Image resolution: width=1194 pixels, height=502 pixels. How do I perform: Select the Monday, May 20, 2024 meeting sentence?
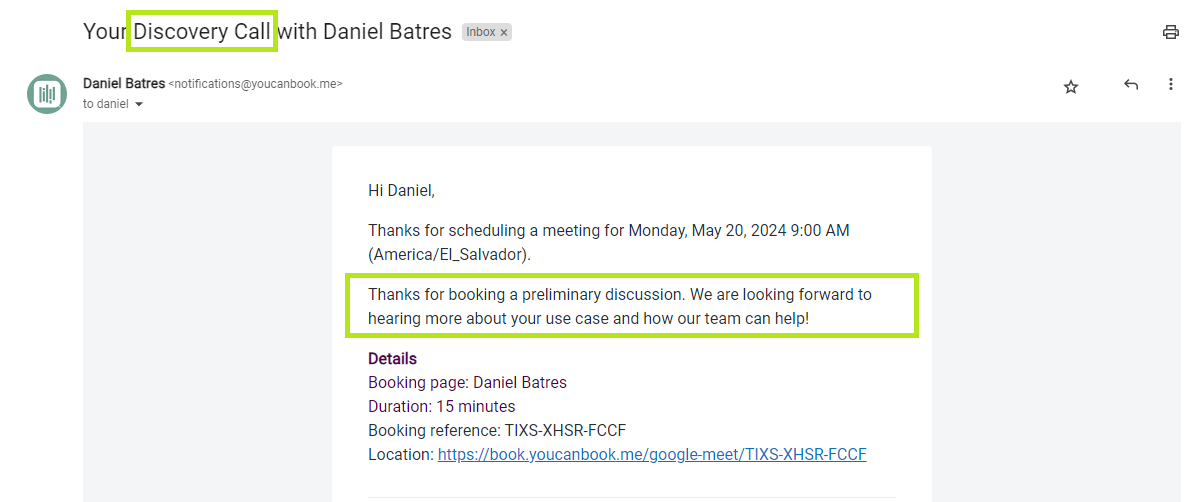[608, 242]
